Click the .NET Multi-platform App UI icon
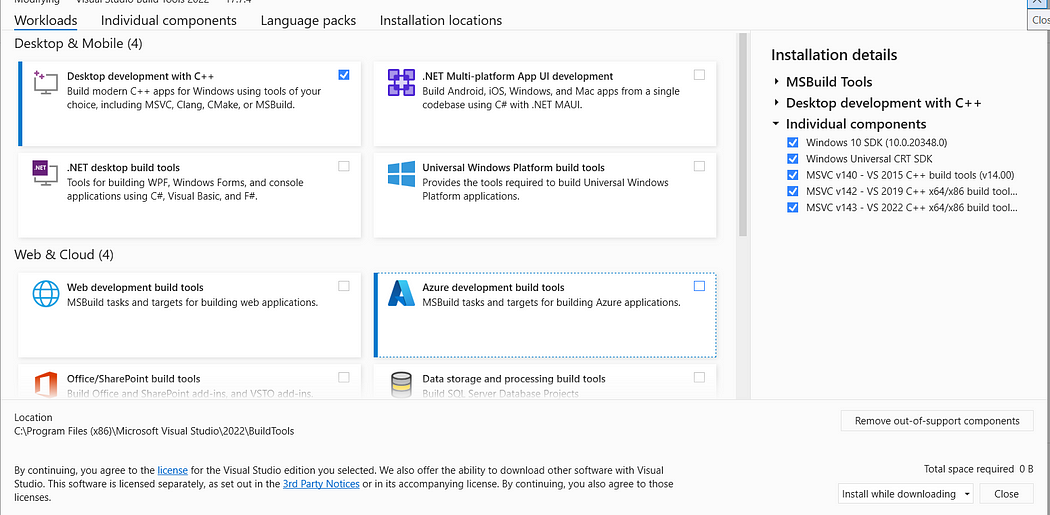Screen dimensions: 1050x515 (401, 82)
